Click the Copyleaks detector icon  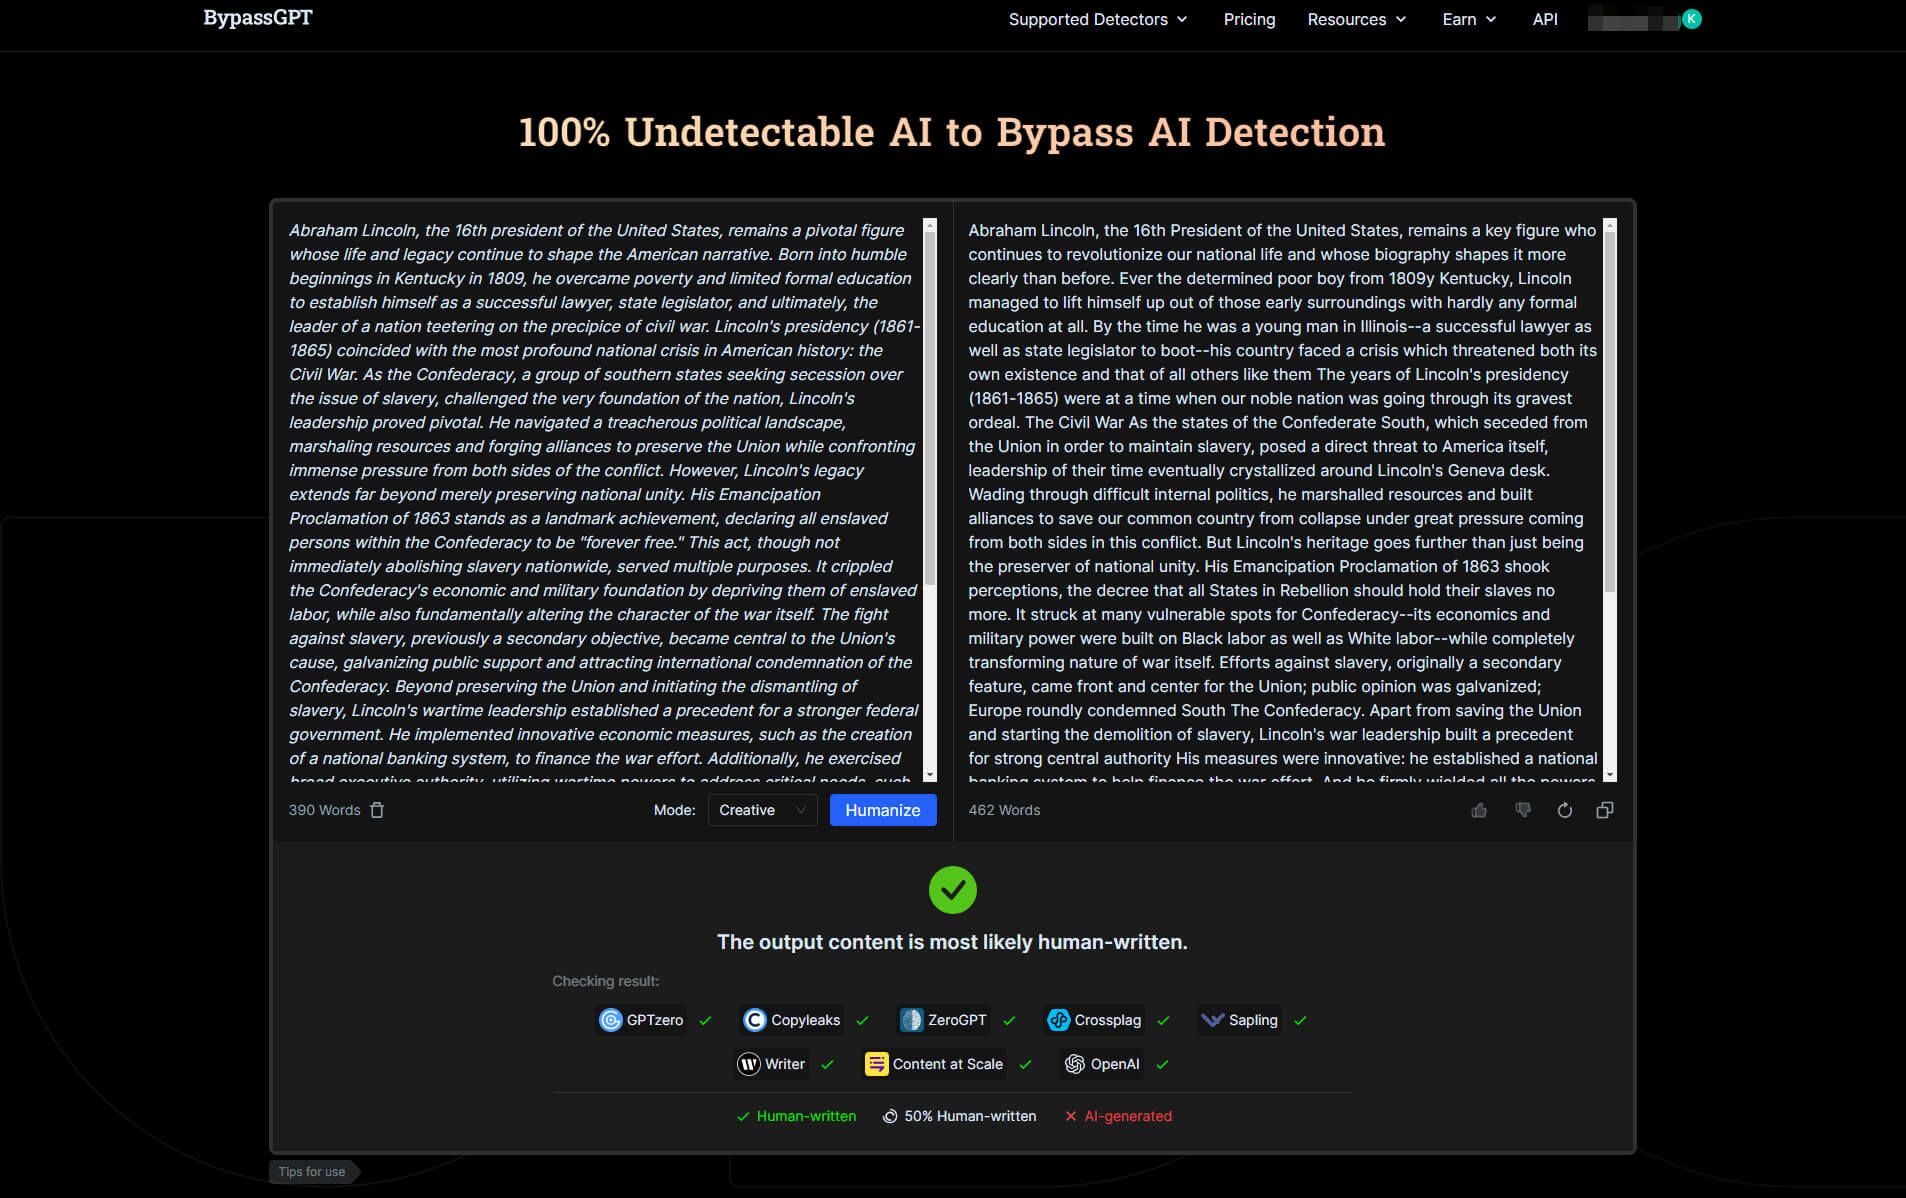pos(755,1020)
